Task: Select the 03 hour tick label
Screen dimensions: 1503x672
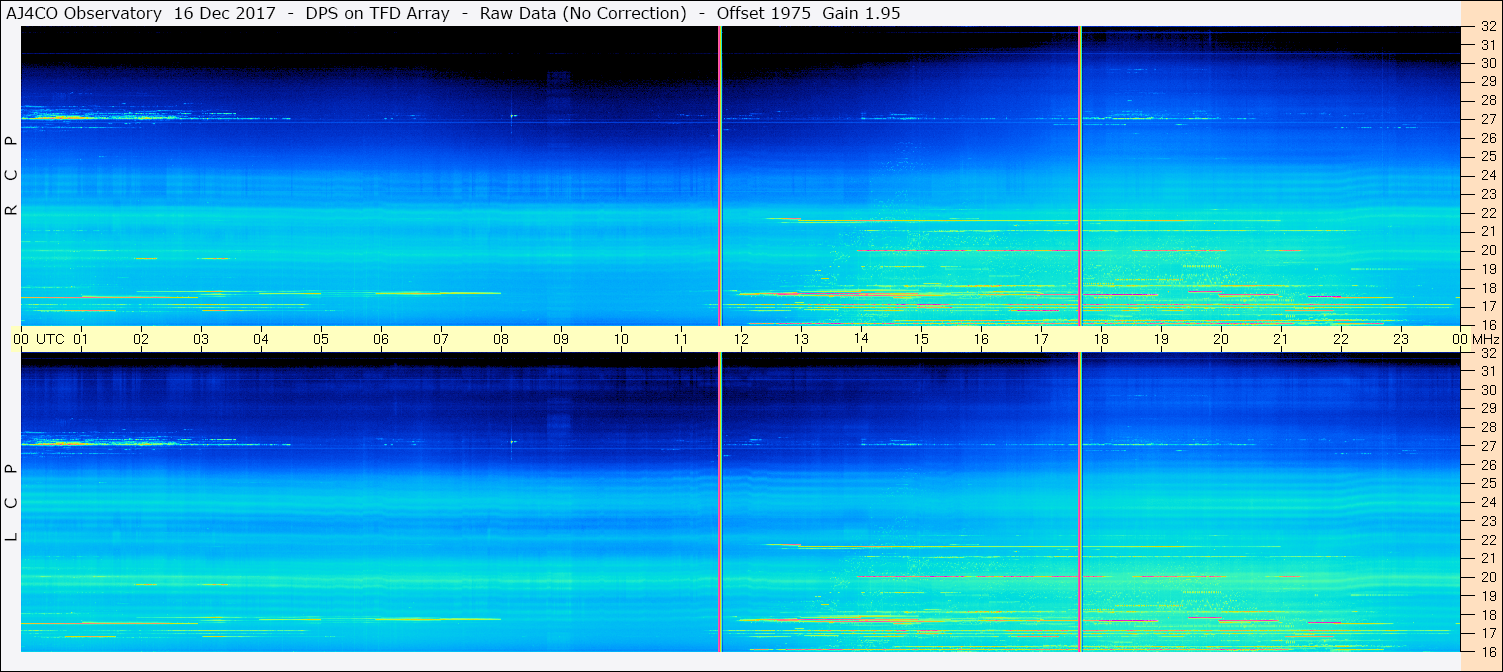Action: 201,339
